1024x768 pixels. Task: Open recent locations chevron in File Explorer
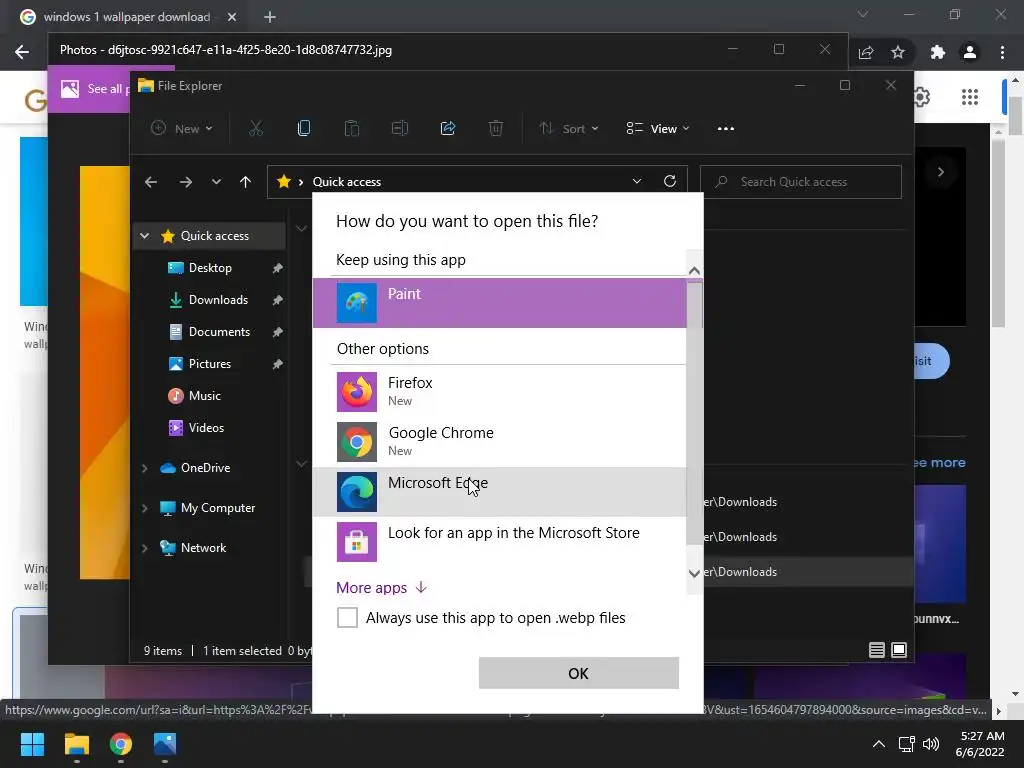(216, 182)
